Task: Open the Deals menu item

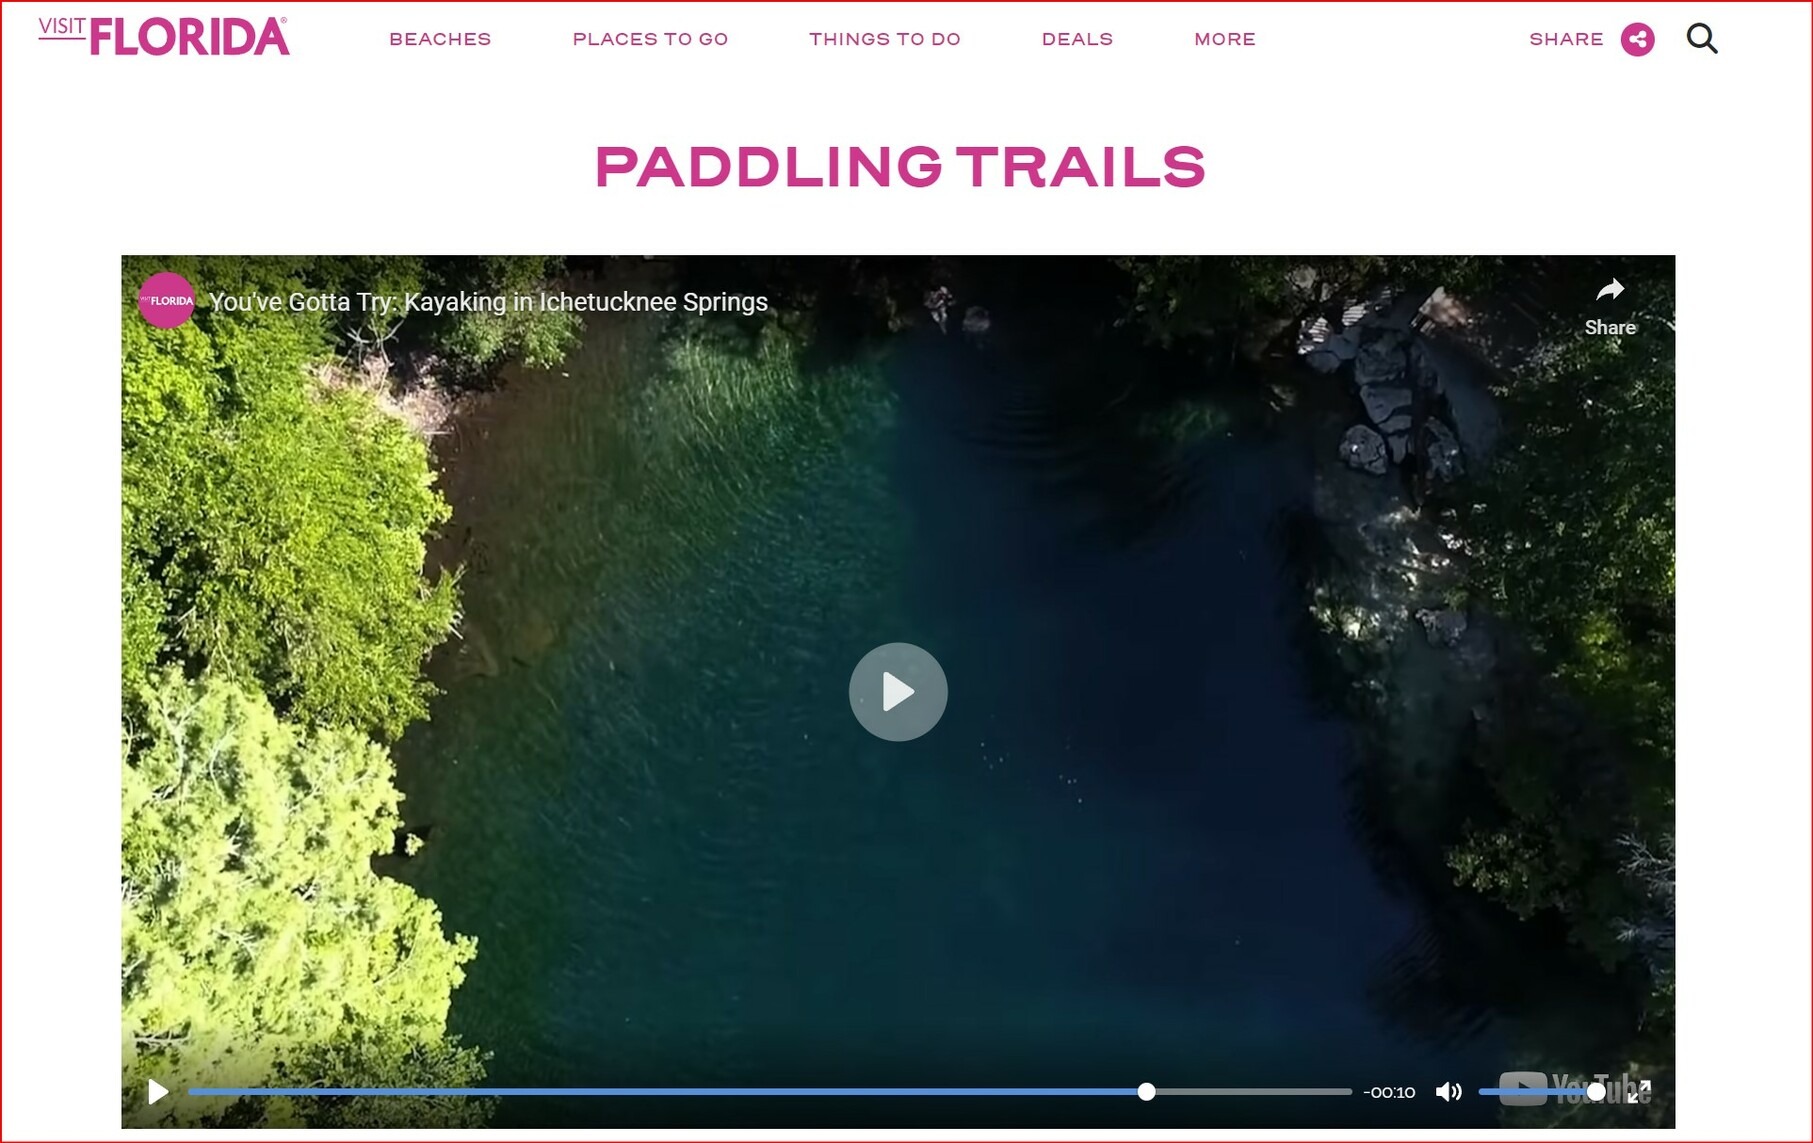Action: (x=1077, y=39)
